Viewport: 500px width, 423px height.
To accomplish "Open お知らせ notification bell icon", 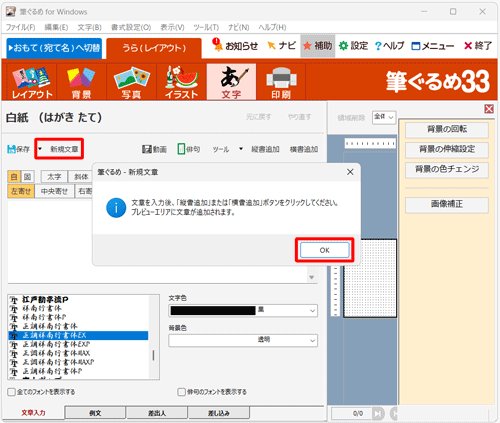I will click(217, 45).
